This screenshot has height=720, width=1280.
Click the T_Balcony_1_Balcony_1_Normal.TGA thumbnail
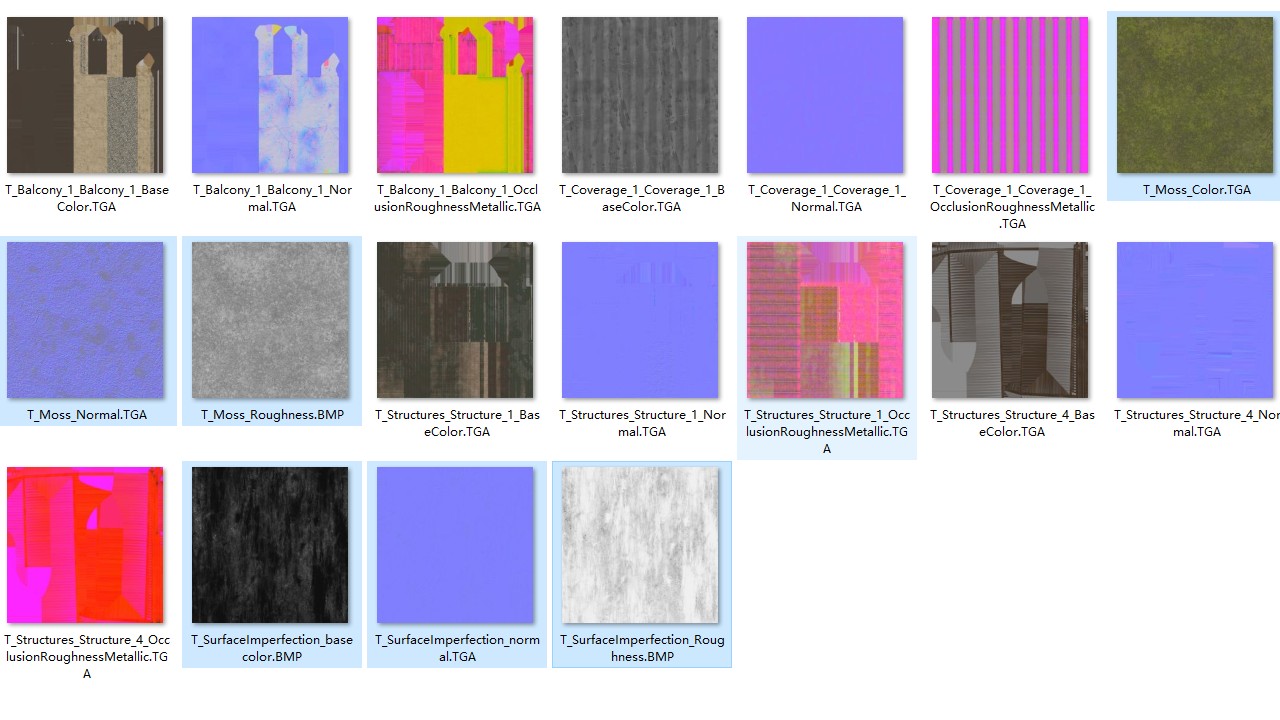[270, 95]
